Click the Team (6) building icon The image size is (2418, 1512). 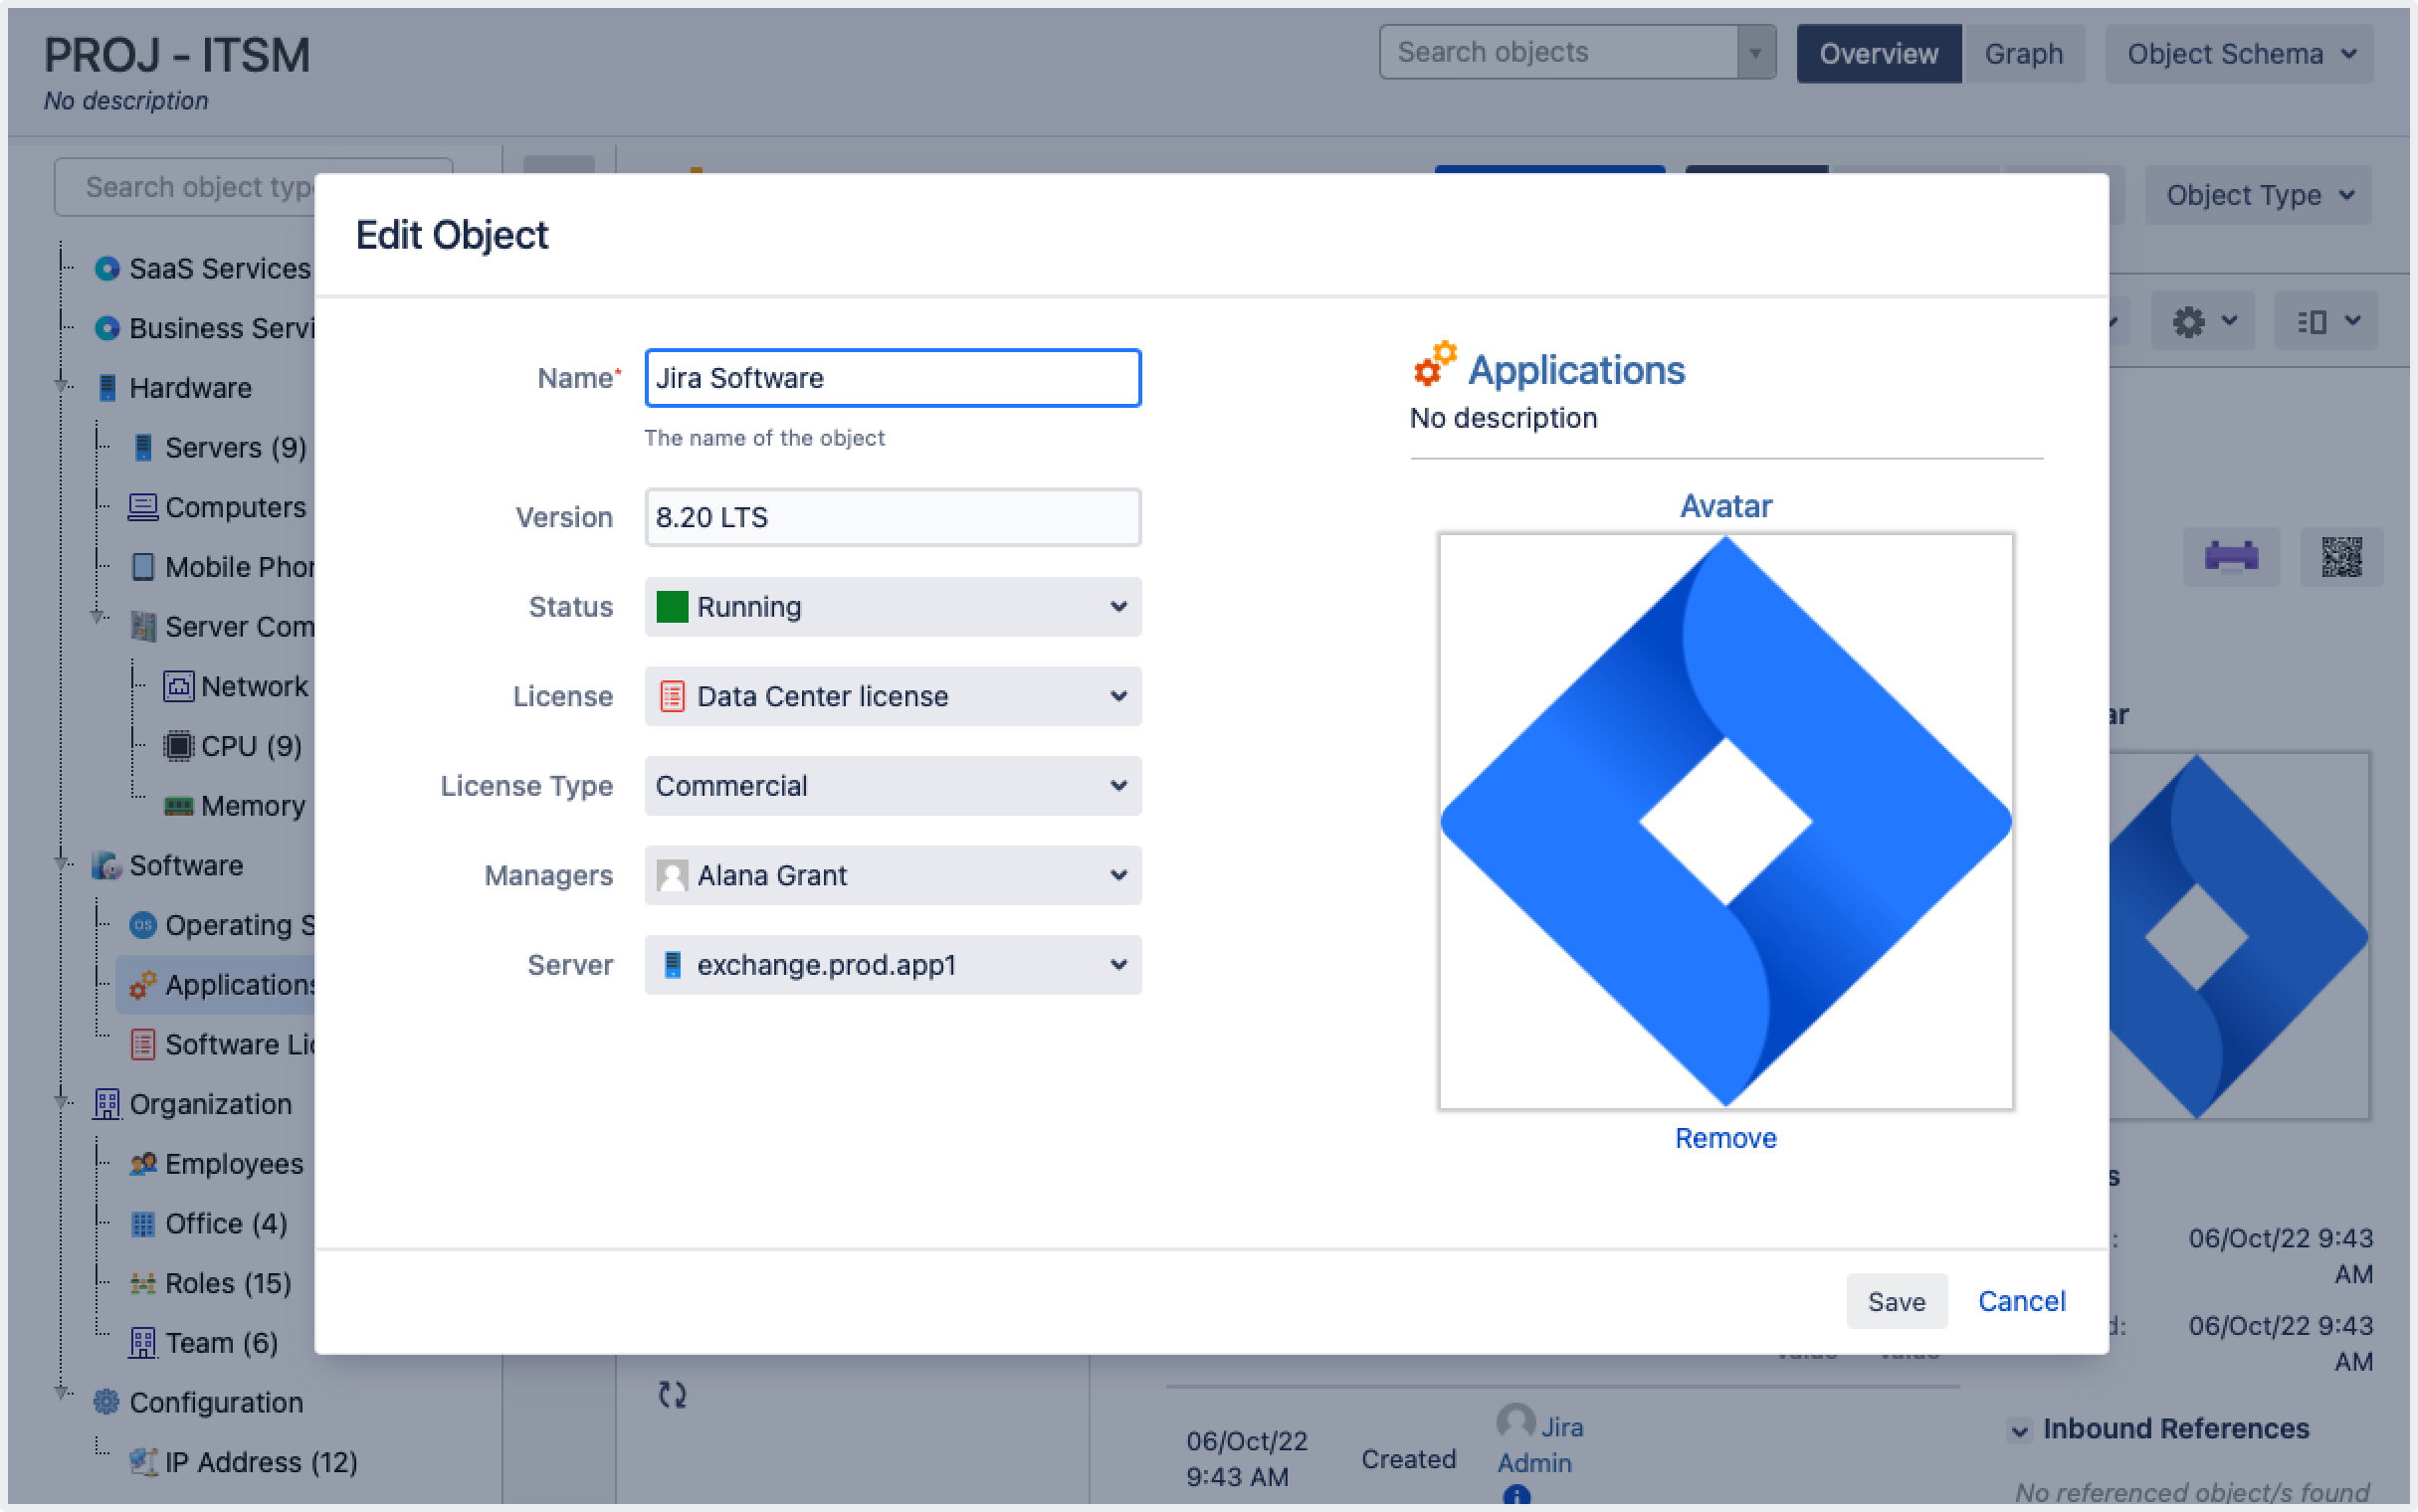[143, 1343]
